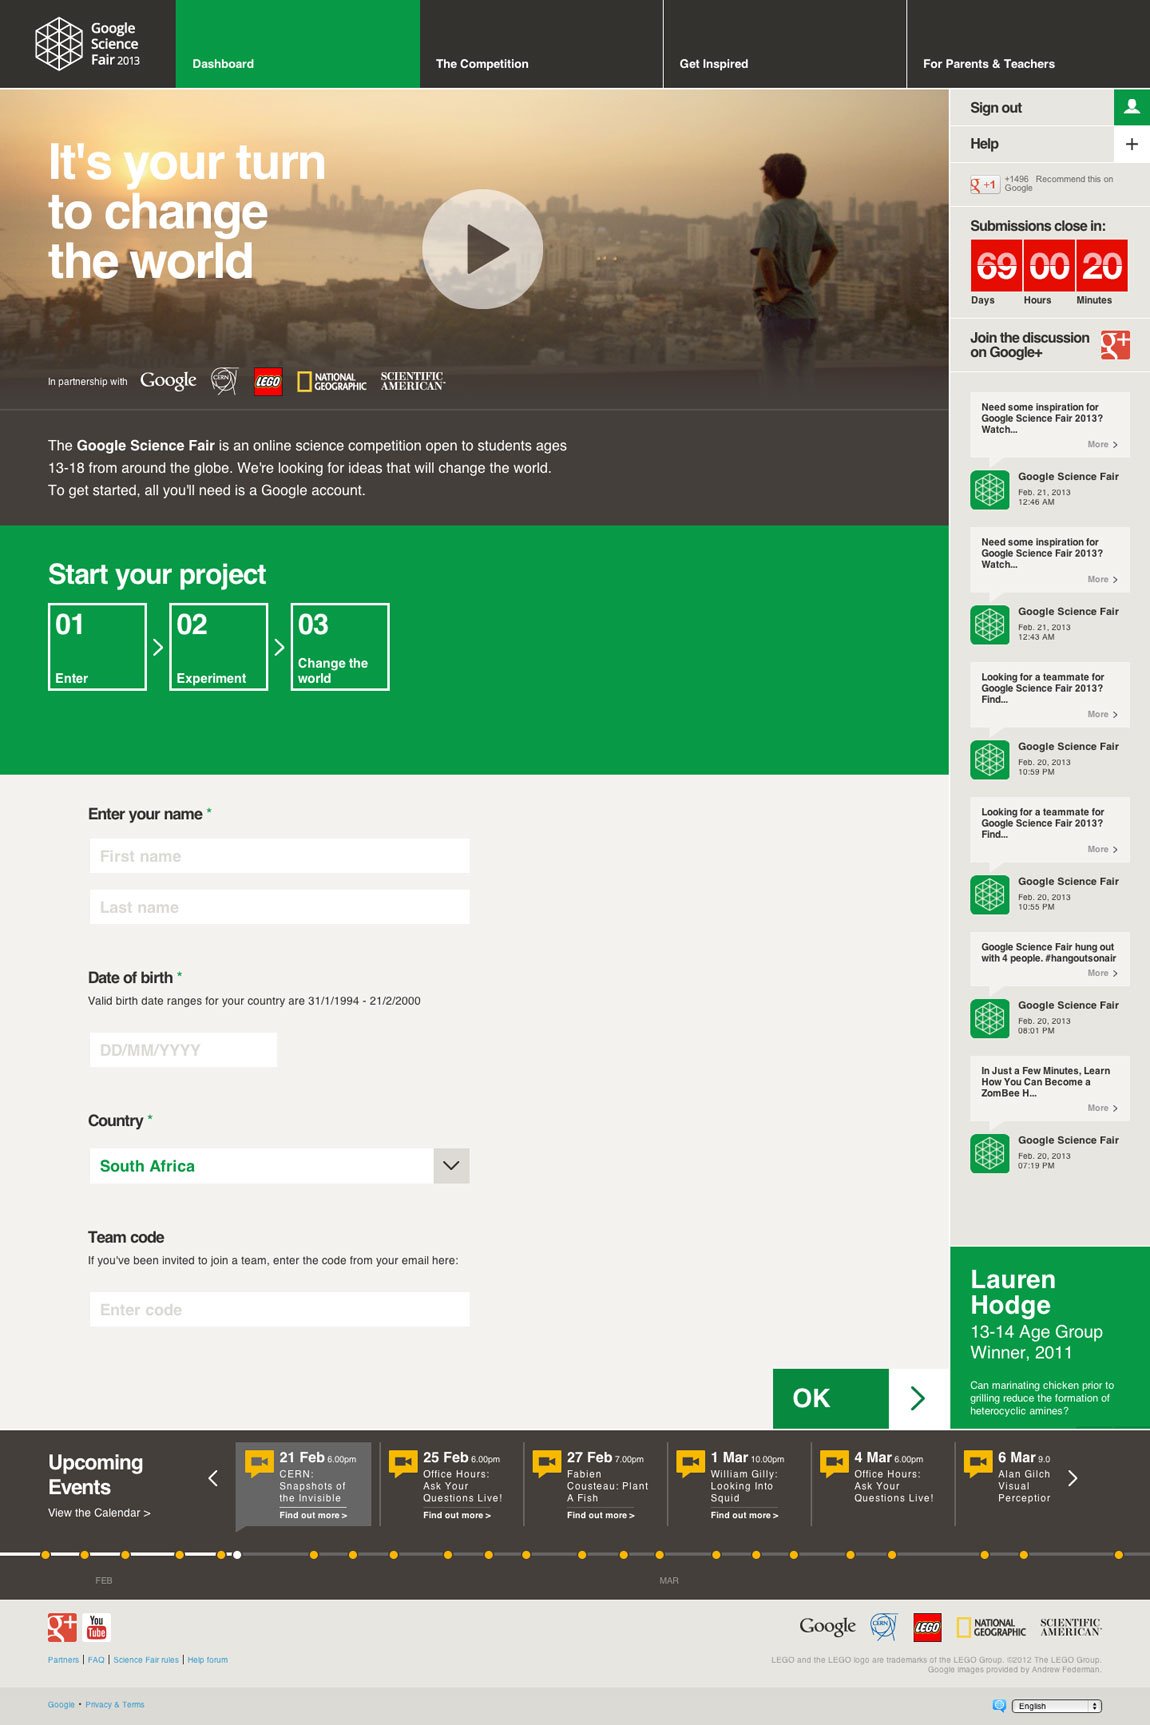Screen dimensions: 1150x1725
Task: Click the First name input field
Action: pos(279,856)
